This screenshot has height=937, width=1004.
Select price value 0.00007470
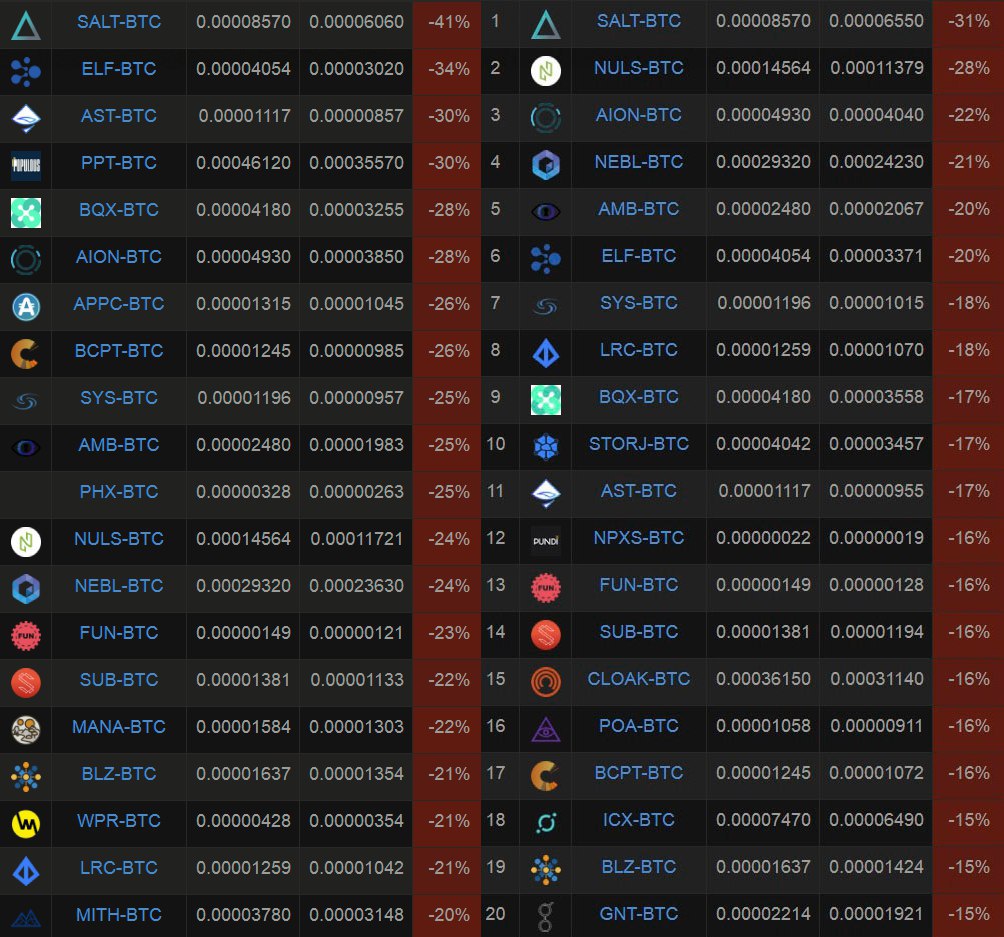click(763, 820)
